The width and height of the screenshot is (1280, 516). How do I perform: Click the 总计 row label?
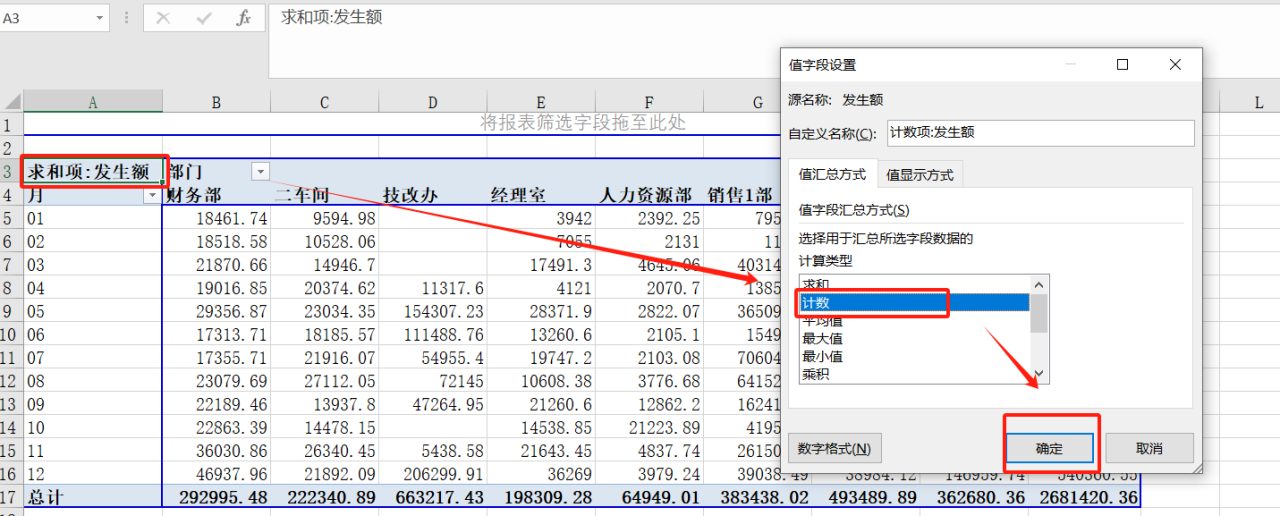[45, 497]
